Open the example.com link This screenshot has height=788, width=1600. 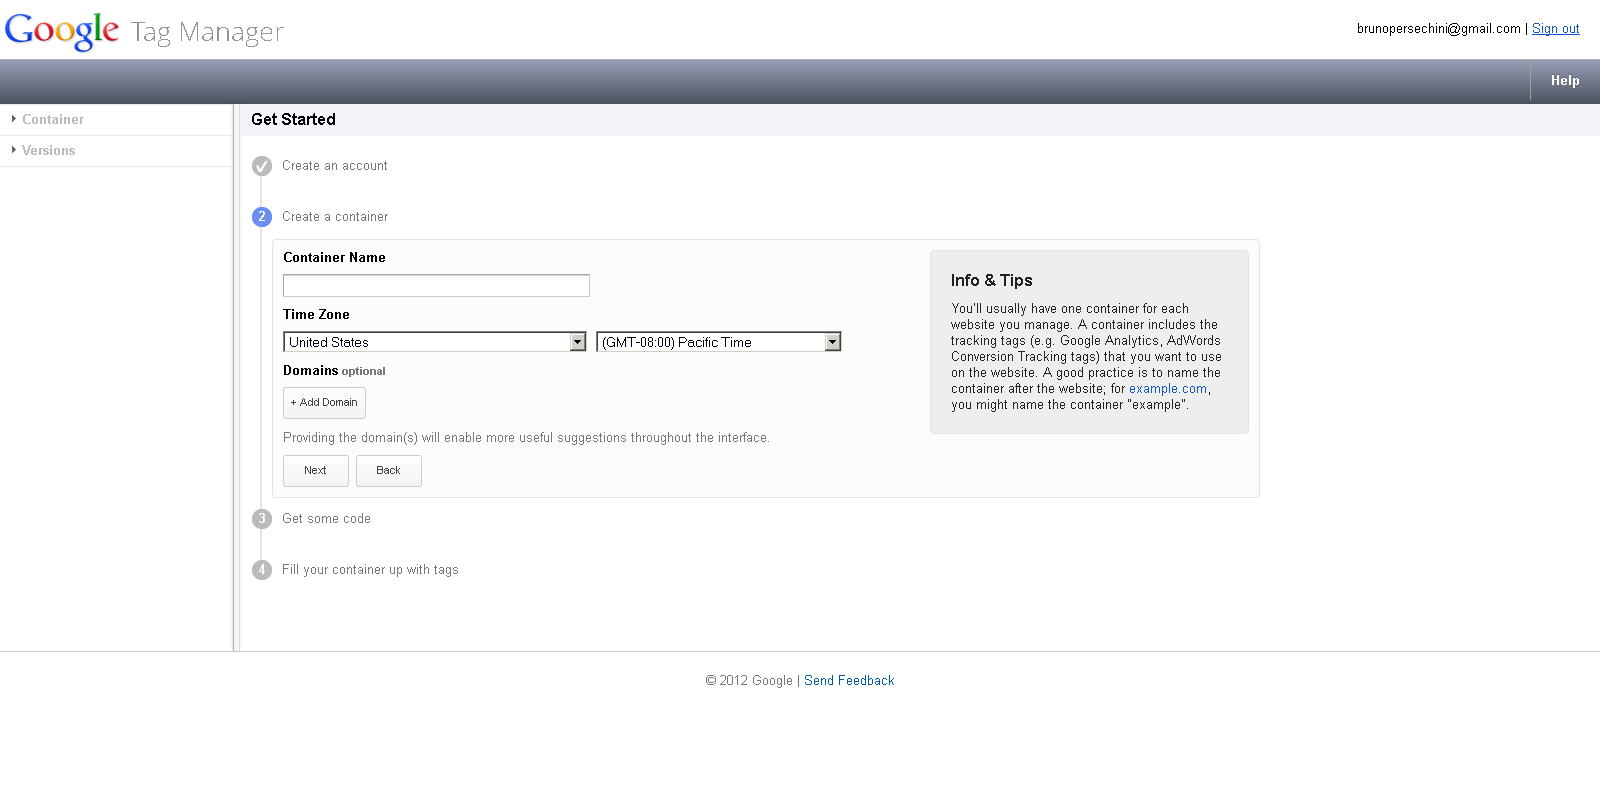(1167, 389)
